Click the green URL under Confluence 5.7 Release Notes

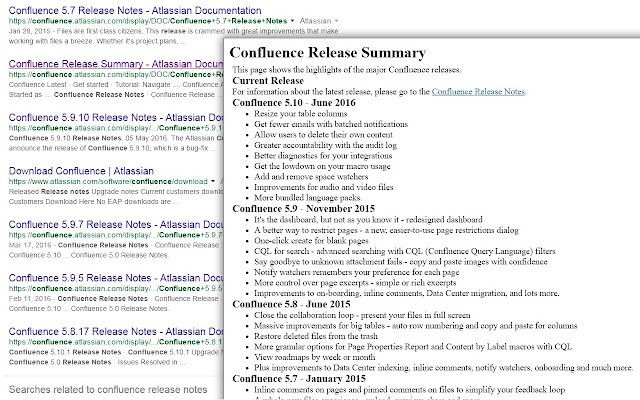point(148,21)
